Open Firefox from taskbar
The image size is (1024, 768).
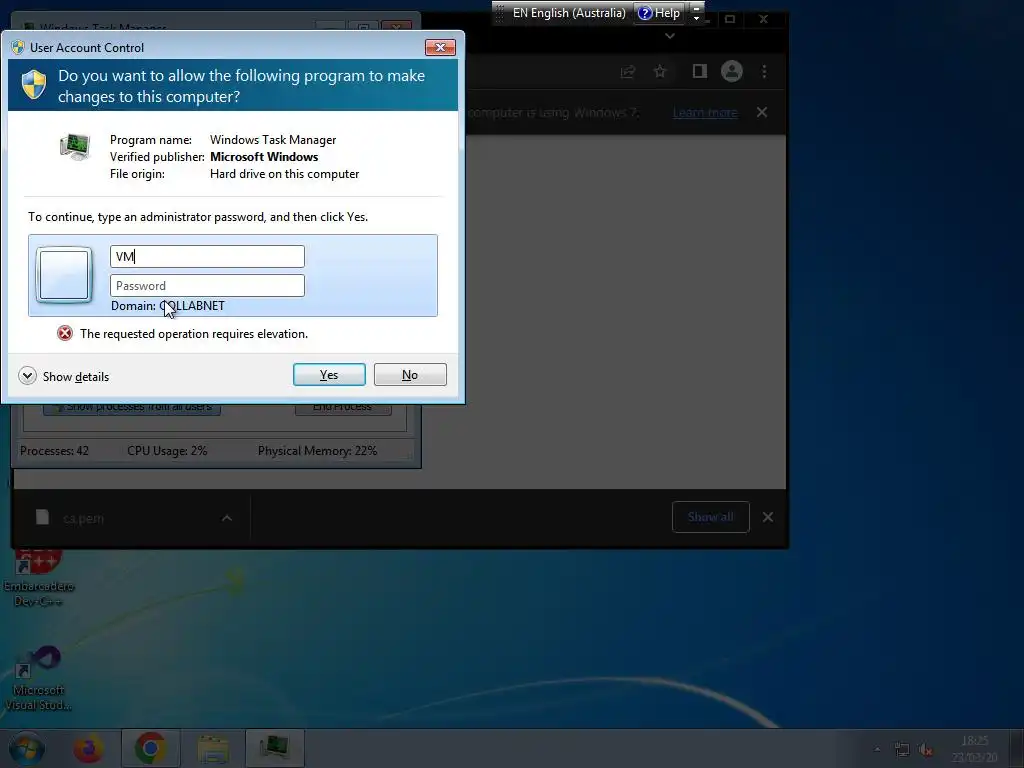pyautogui.click(x=88, y=748)
